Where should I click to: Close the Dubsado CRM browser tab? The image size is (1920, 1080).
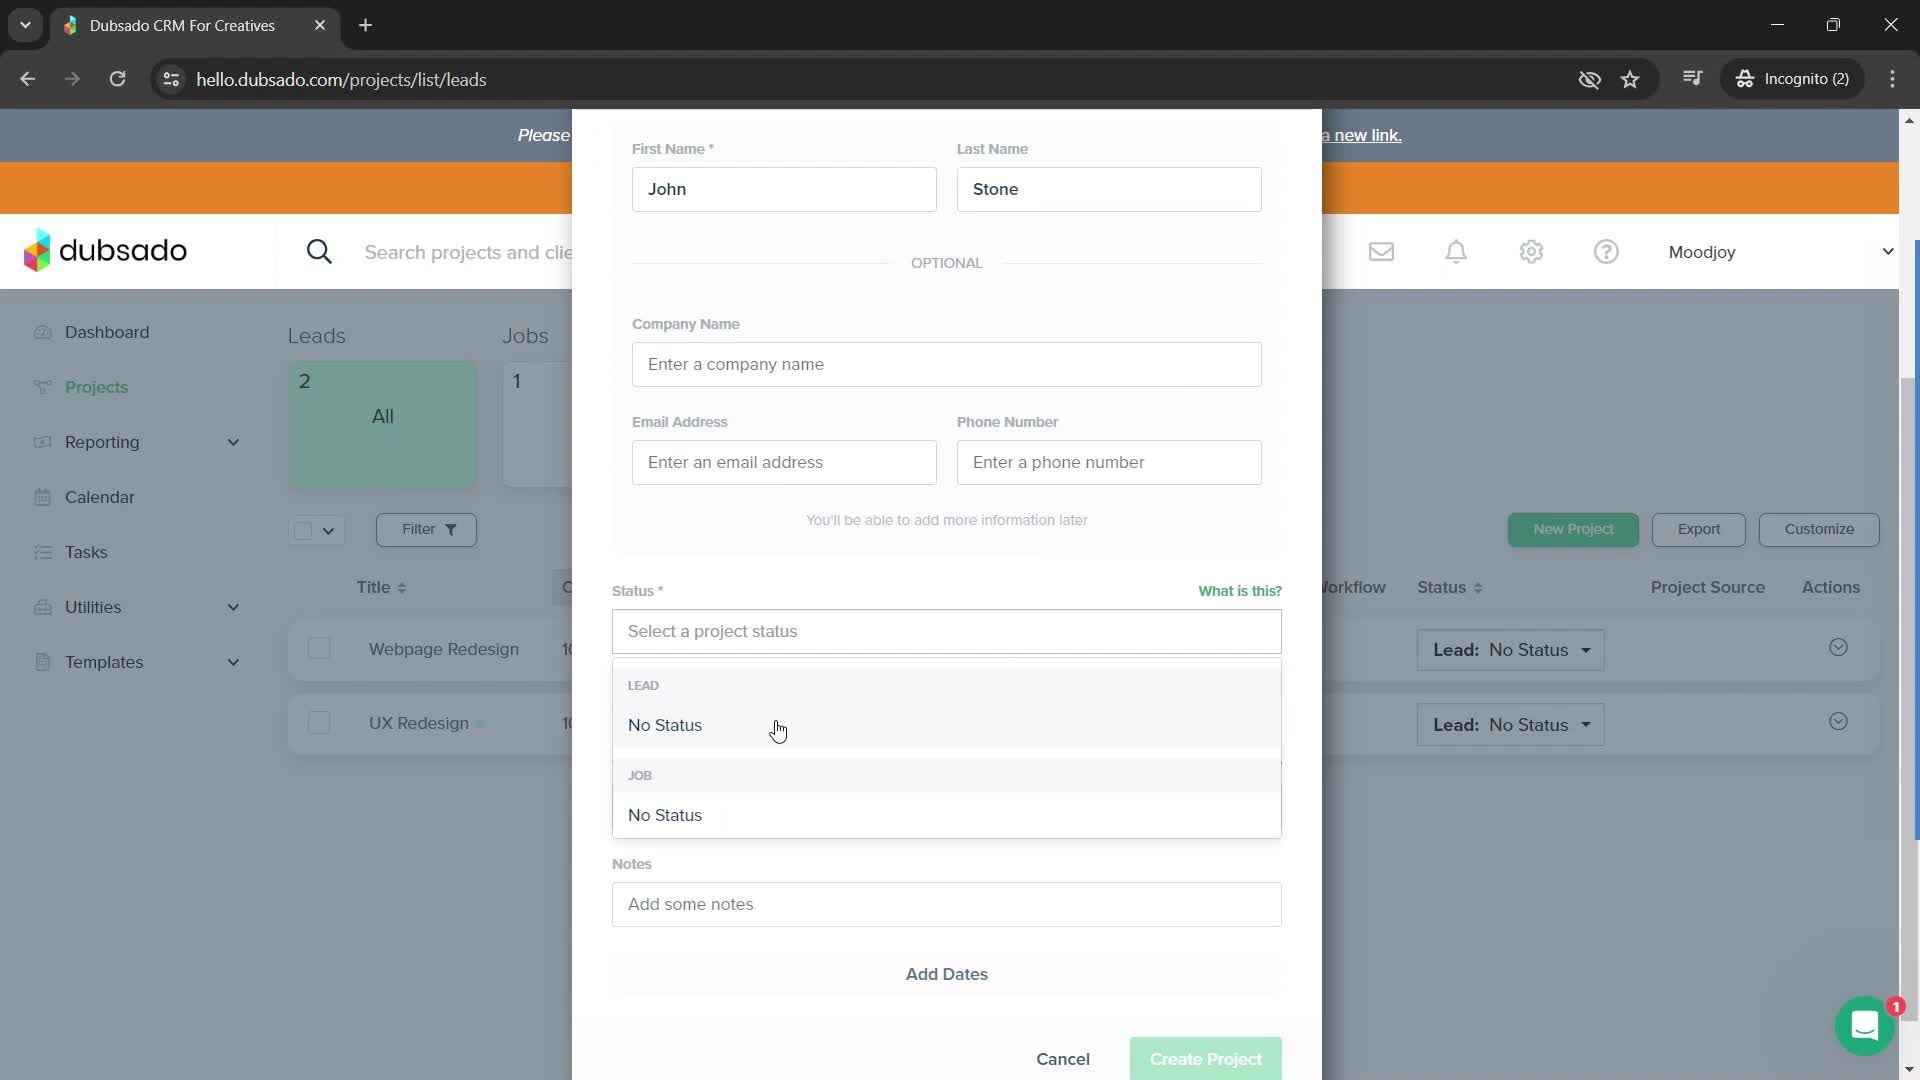(320, 25)
